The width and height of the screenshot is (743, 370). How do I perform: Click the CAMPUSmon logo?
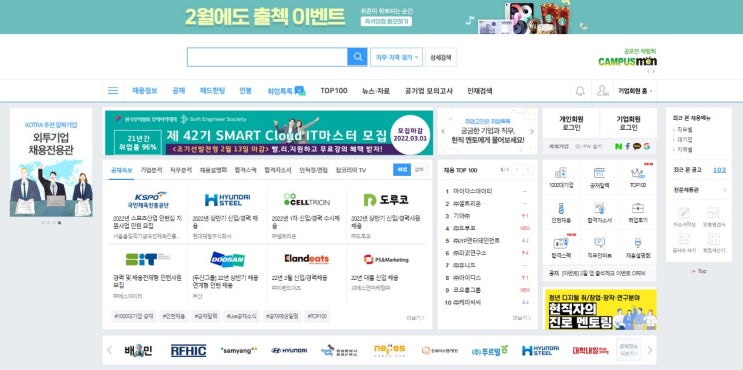[627, 61]
